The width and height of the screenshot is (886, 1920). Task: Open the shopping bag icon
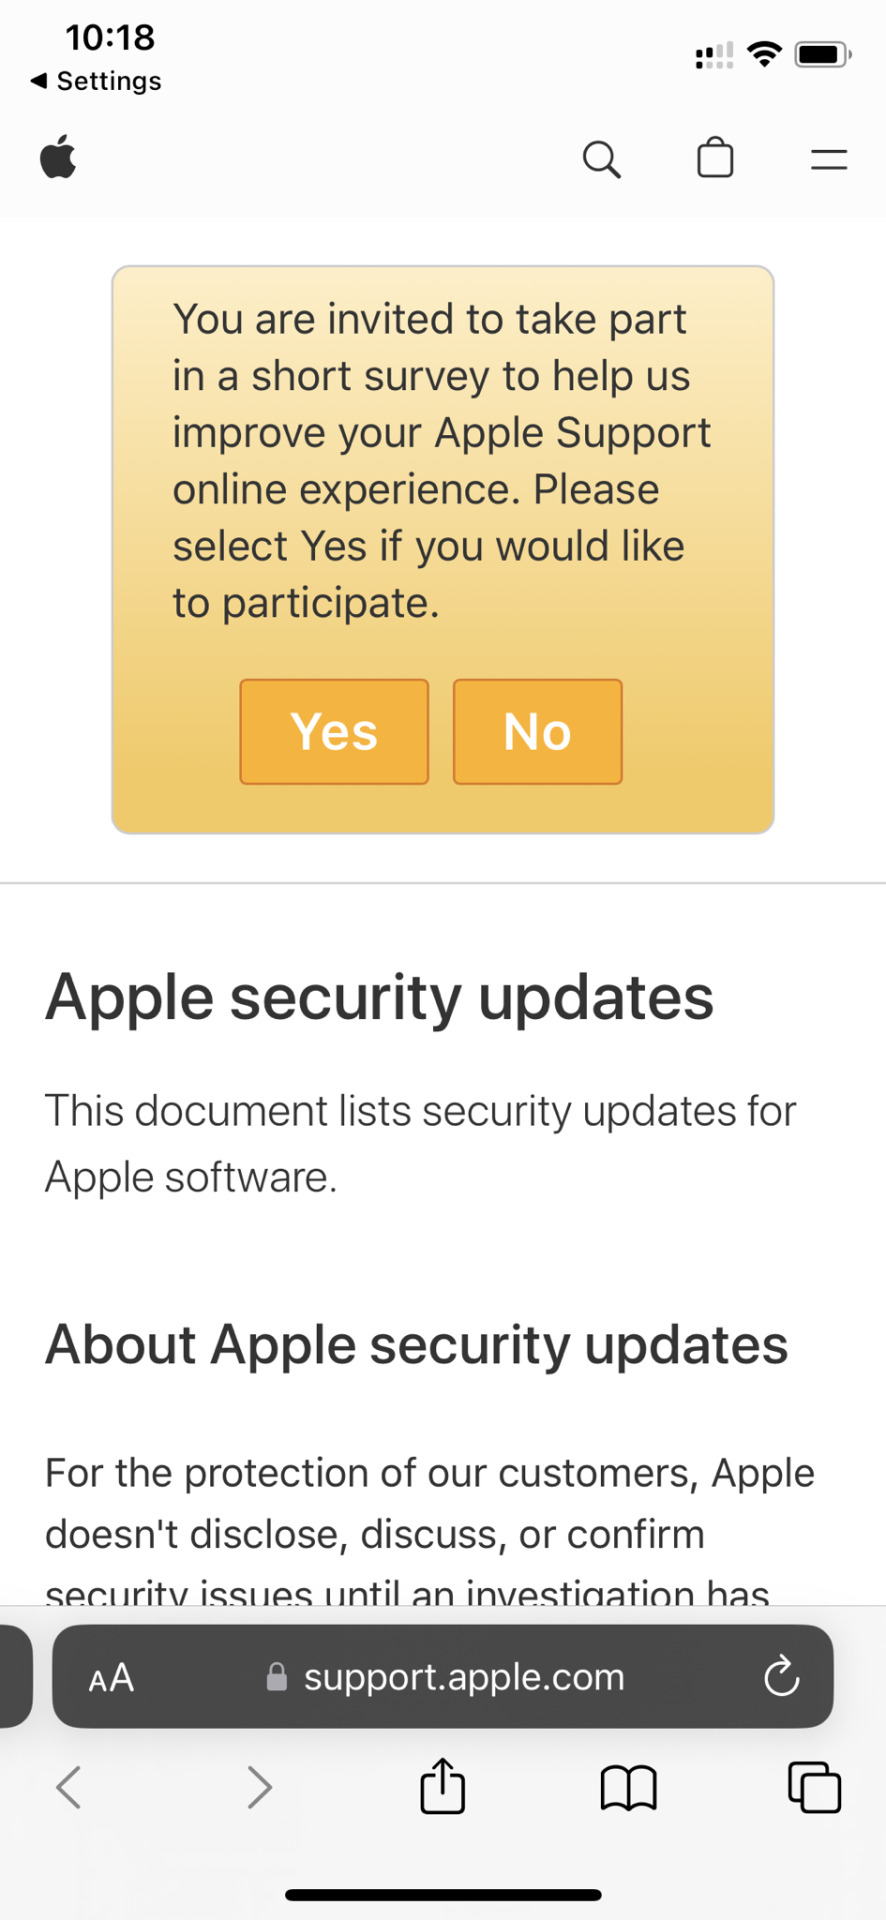pos(715,158)
